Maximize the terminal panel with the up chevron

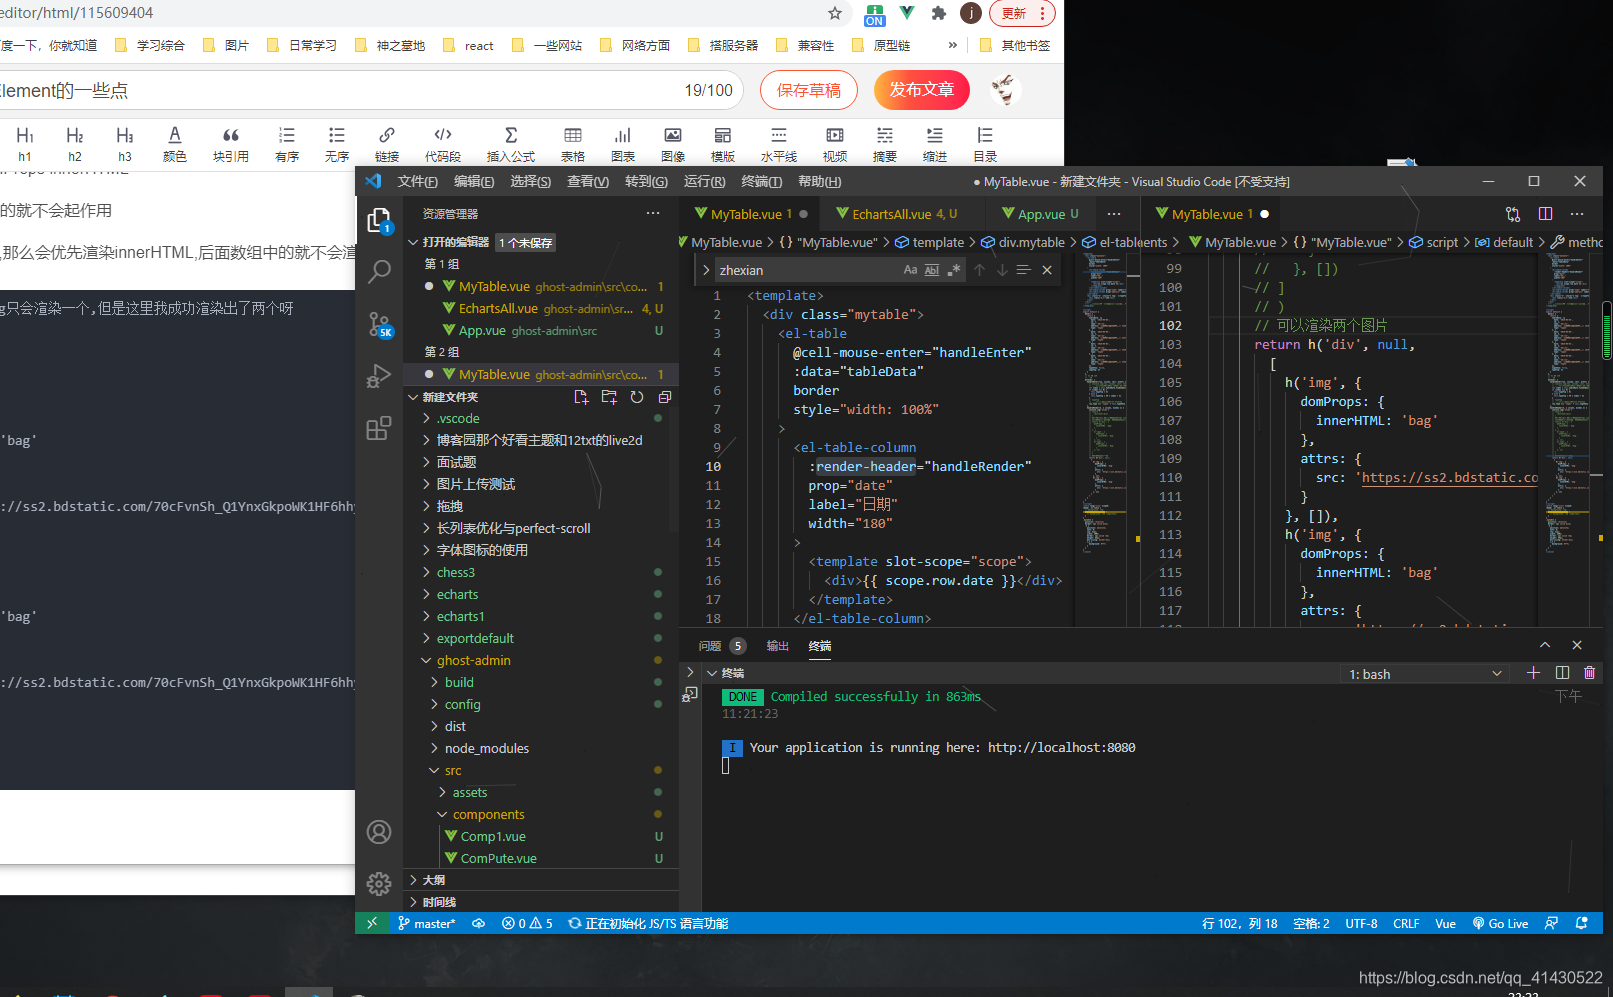[1545, 645]
